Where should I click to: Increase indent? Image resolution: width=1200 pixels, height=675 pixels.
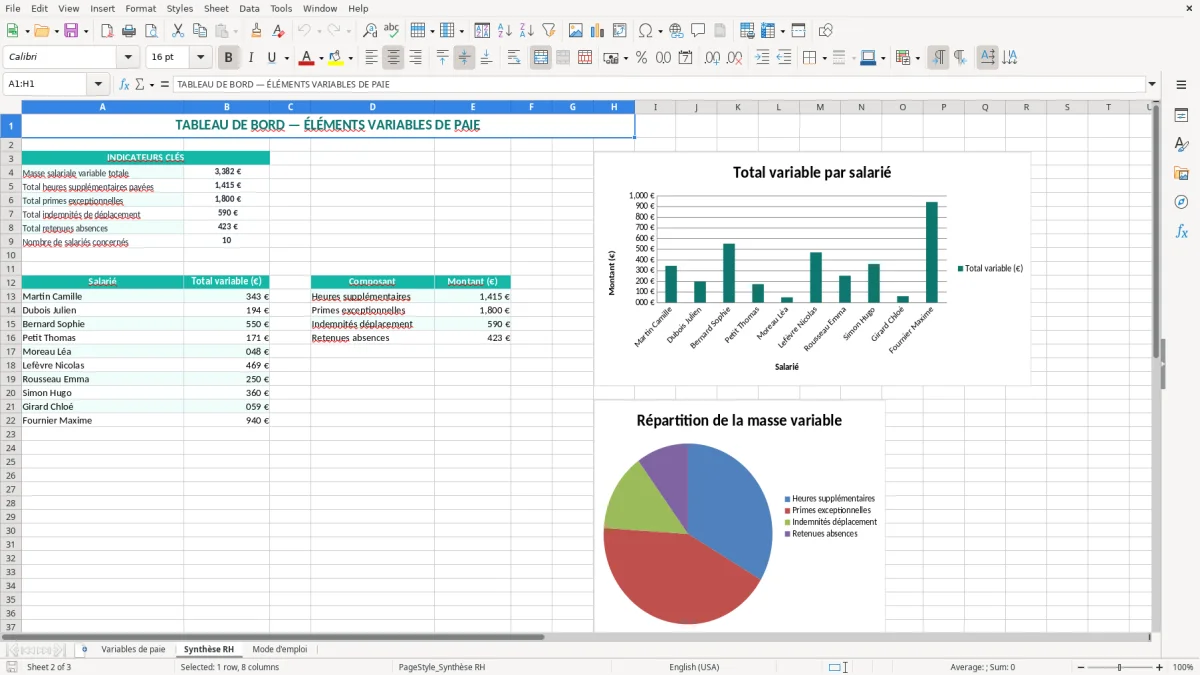point(762,58)
